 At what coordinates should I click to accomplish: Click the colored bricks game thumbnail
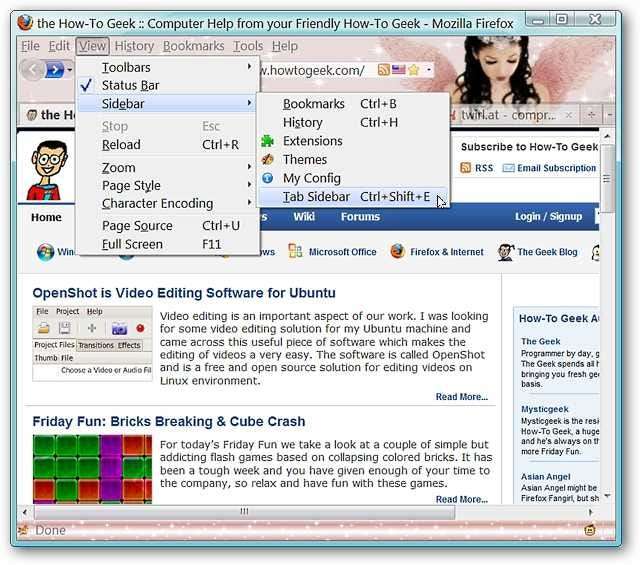pos(92,469)
